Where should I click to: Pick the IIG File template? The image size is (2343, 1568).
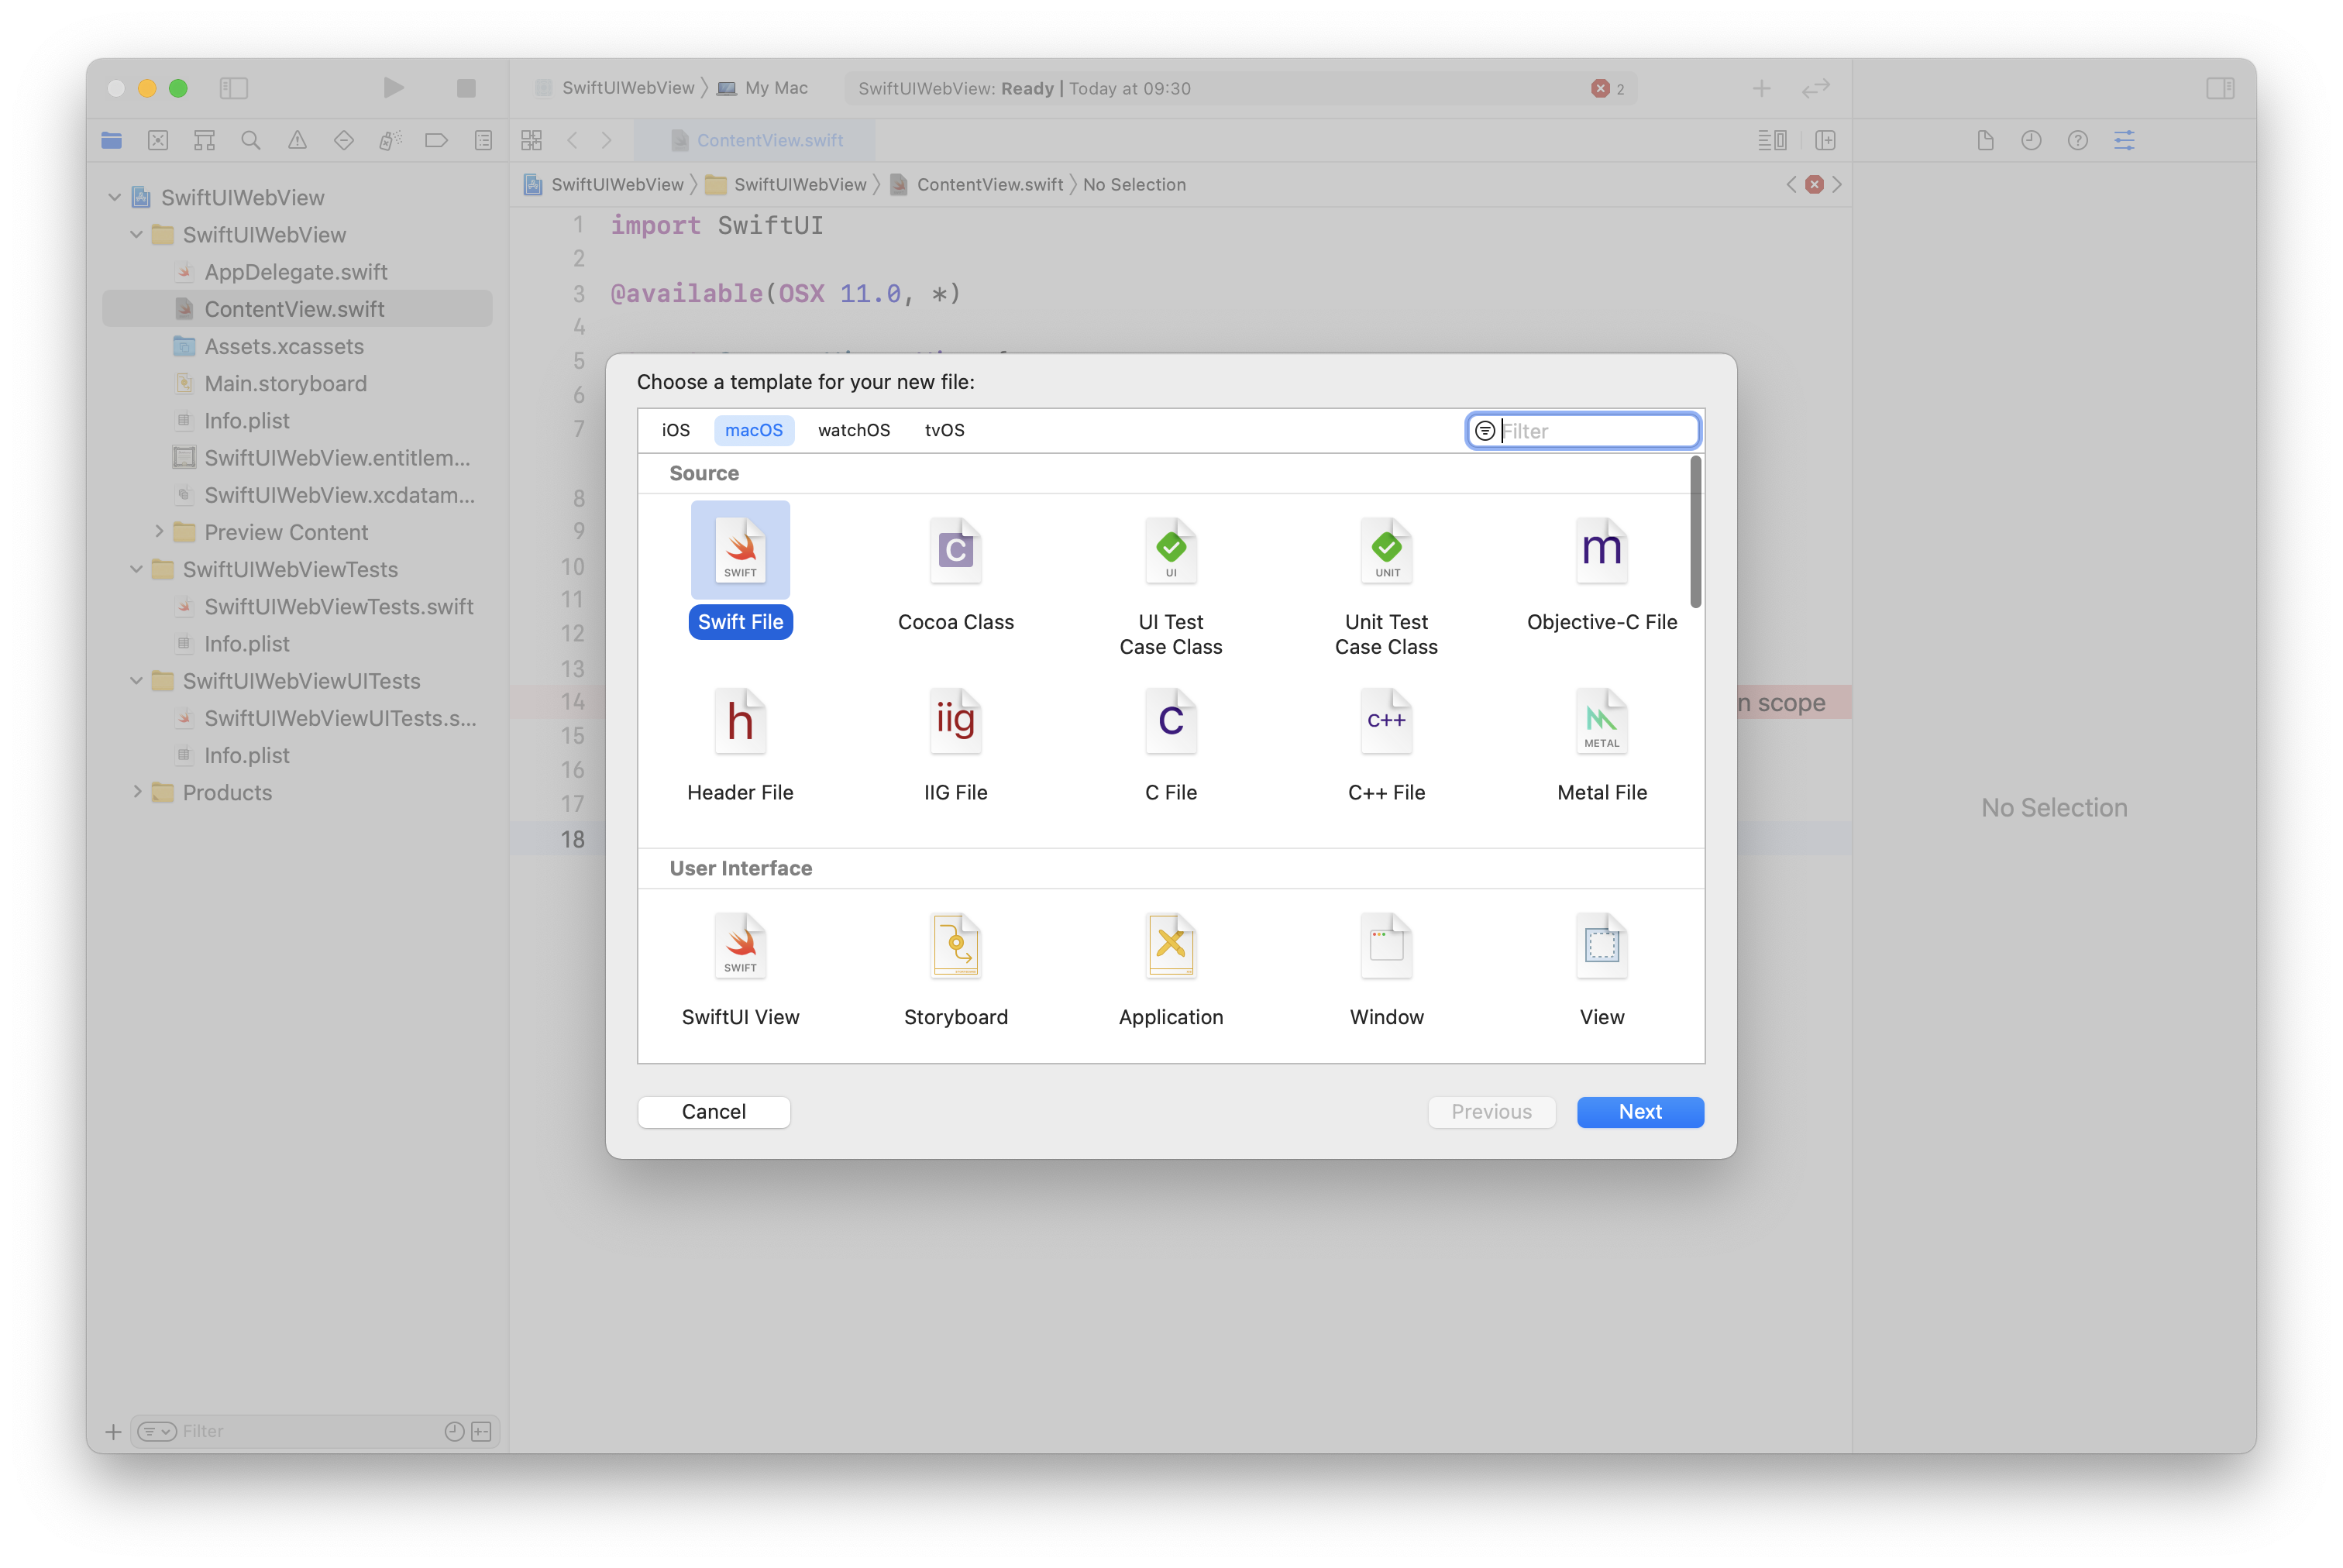click(x=955, y=746)
